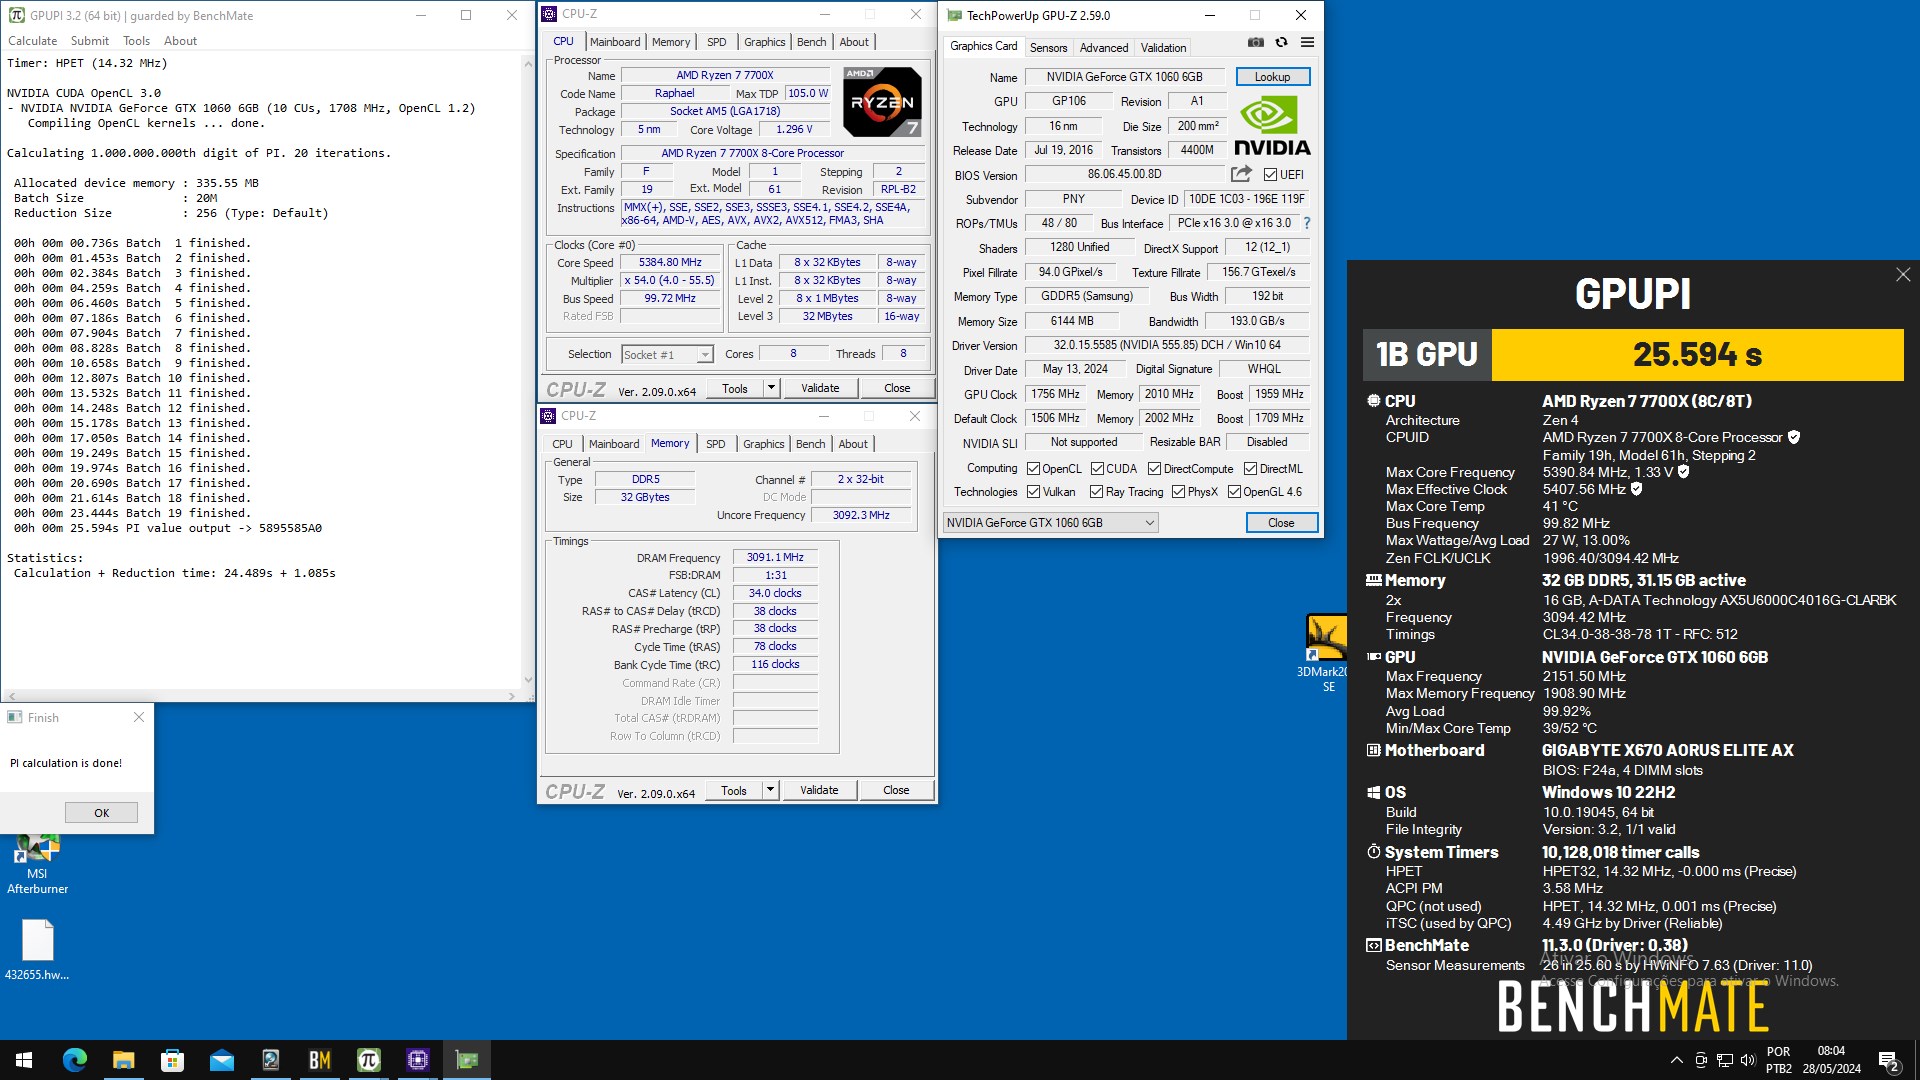Click the volume icon in system tray

coord(1747,1060)
